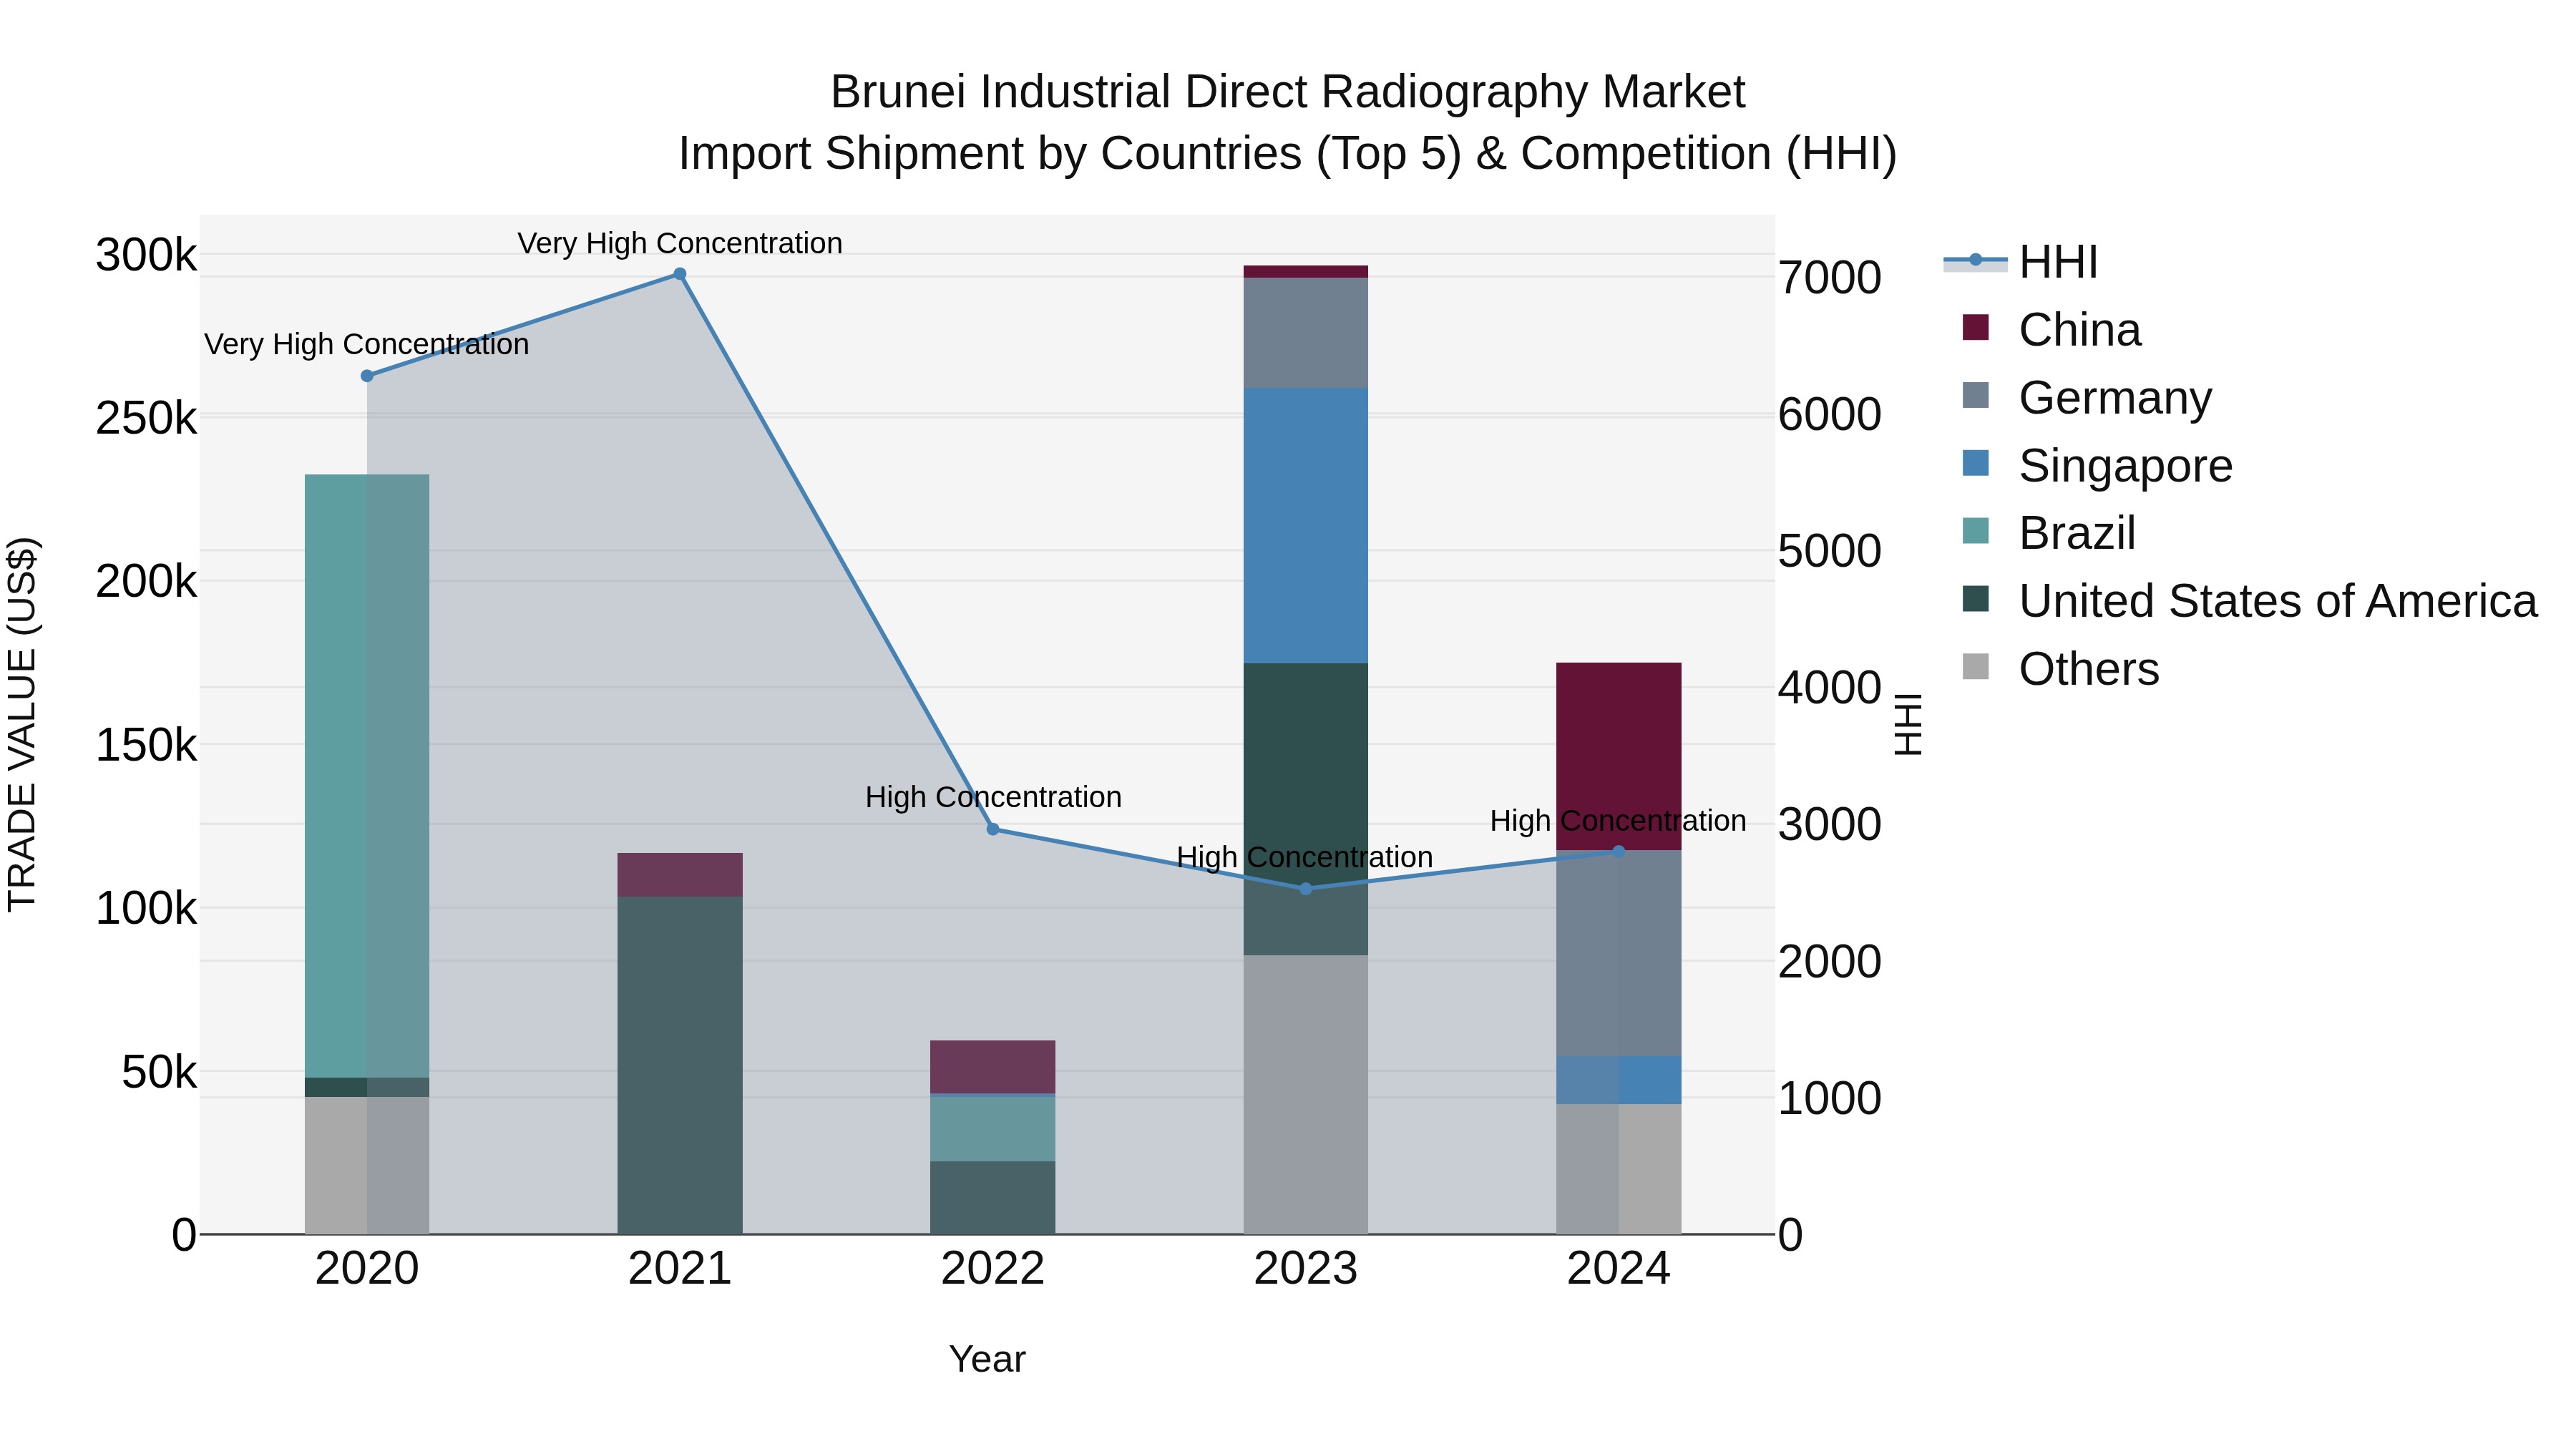The image size is (2576, 1449).
Task: Click the 7000 HHI axis tick label
Action: (x=1830, y=278)
